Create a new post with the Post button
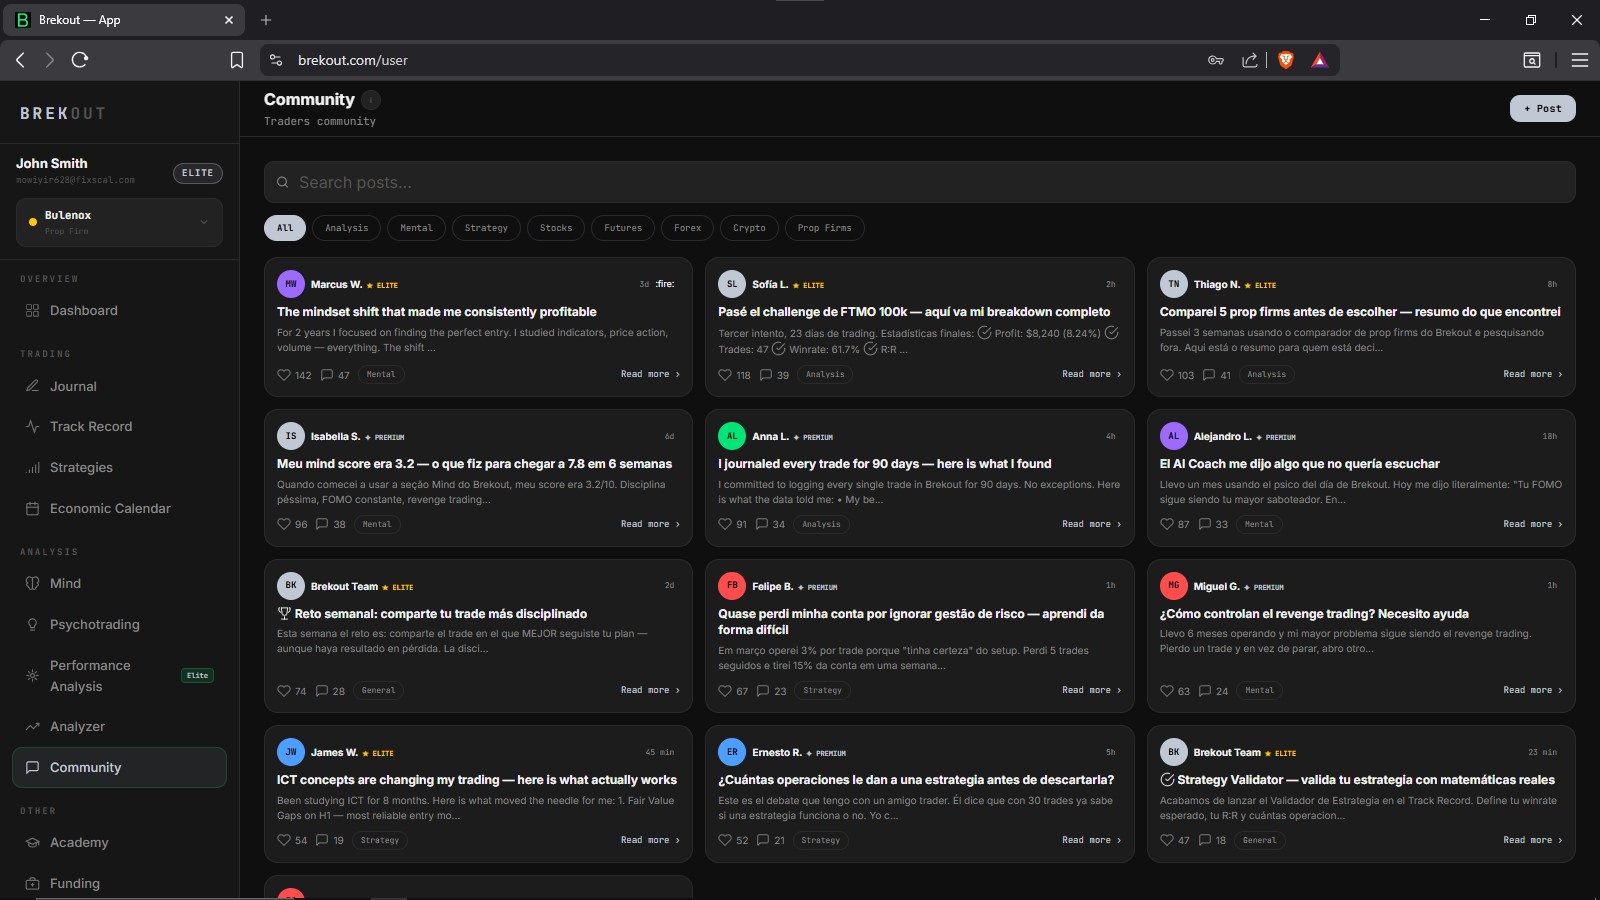1600x900 pixels. 1542,108
